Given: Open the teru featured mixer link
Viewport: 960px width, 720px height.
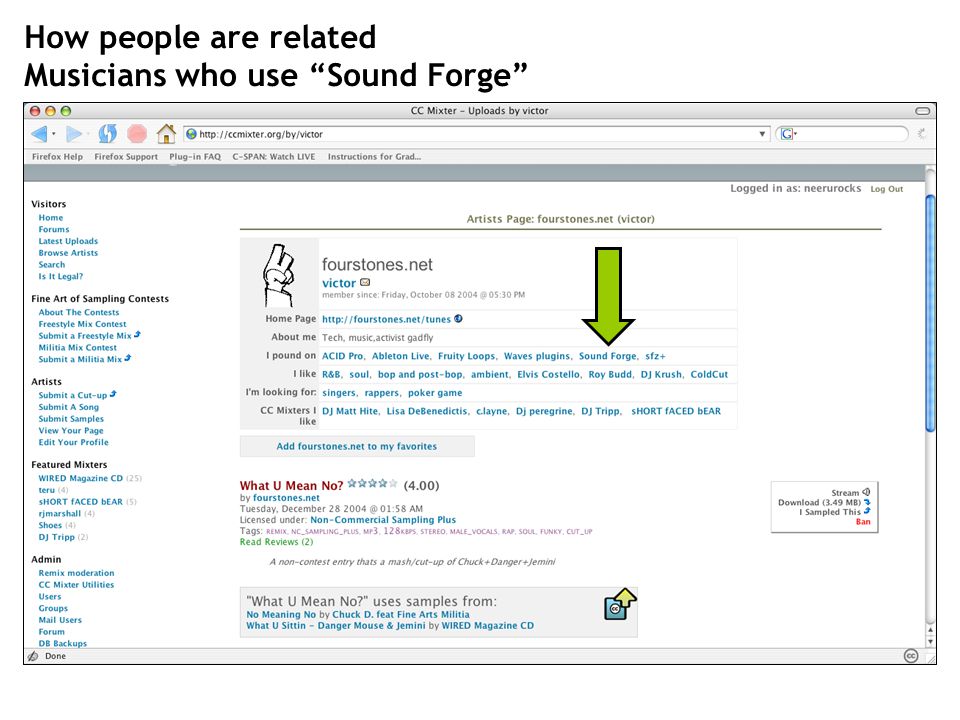Looking at the screenshot, I should pyautogui.click(x=47, y=490).
